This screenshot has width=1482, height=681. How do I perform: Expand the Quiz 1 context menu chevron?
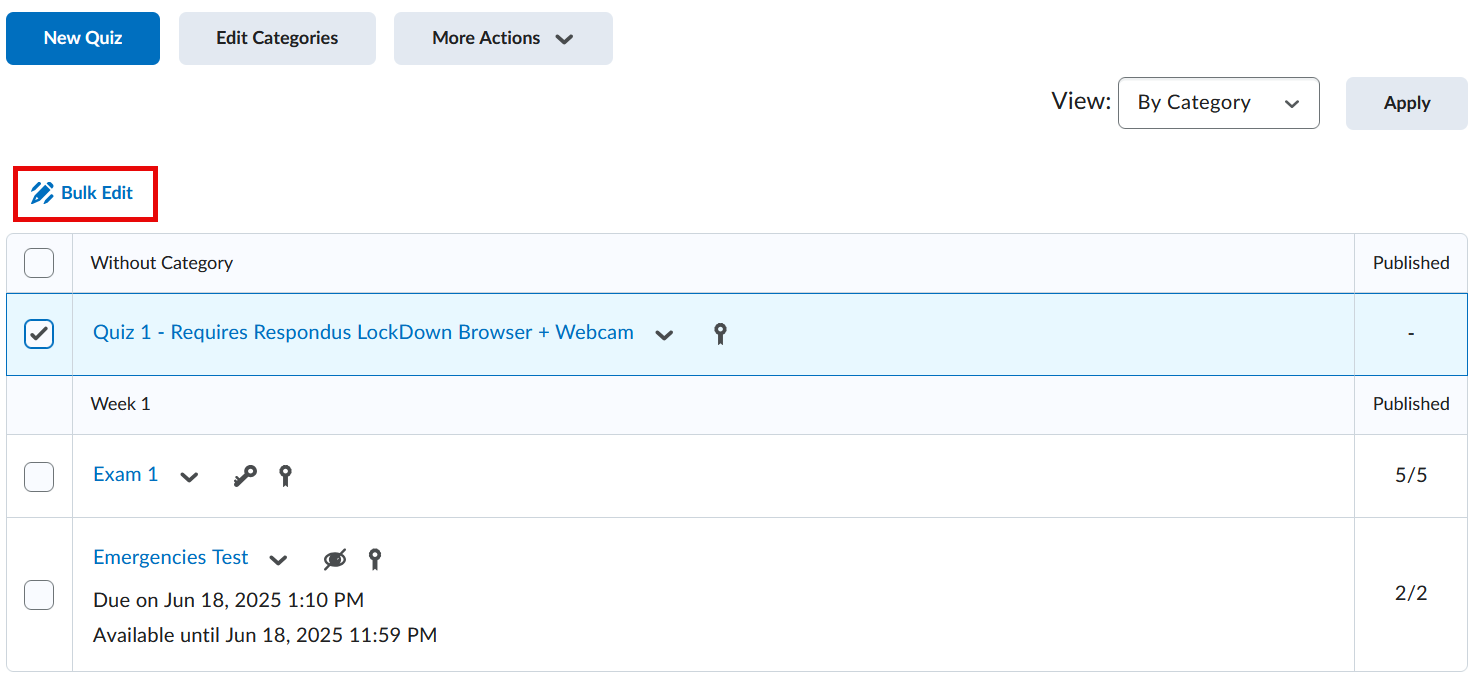click(x=664, y=335)
